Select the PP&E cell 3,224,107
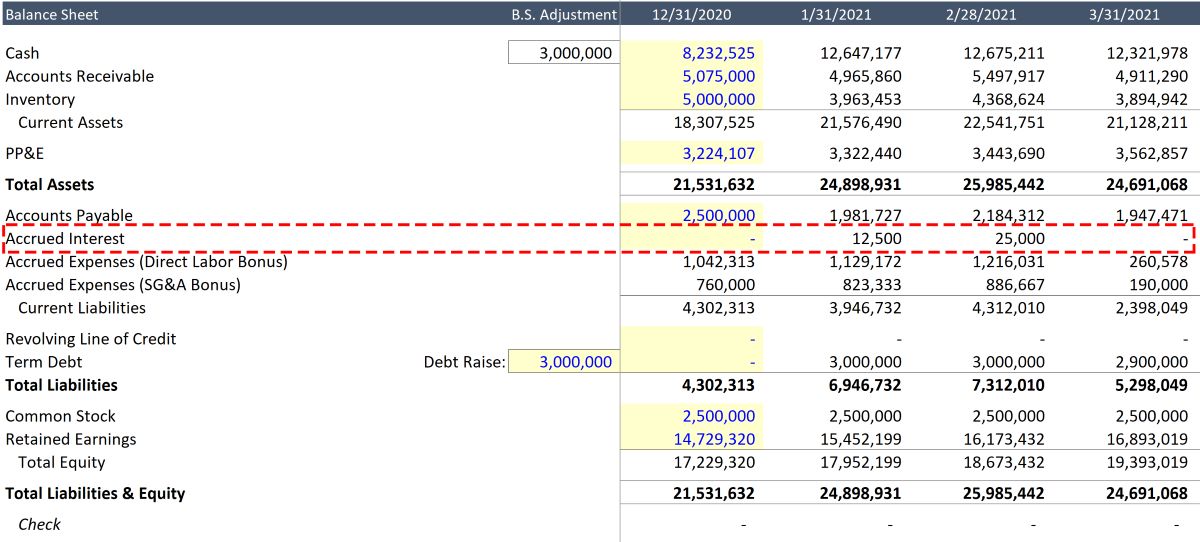This screenshot has width=1200, height=542. pyautogui.click(x=717, y=153)
